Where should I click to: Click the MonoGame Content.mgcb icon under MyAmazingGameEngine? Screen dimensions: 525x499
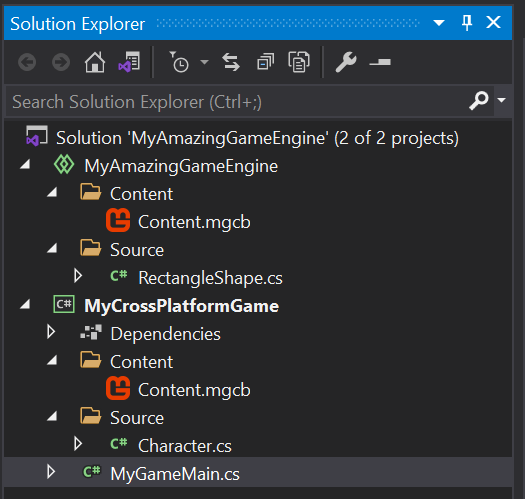(x=118, y=220)
